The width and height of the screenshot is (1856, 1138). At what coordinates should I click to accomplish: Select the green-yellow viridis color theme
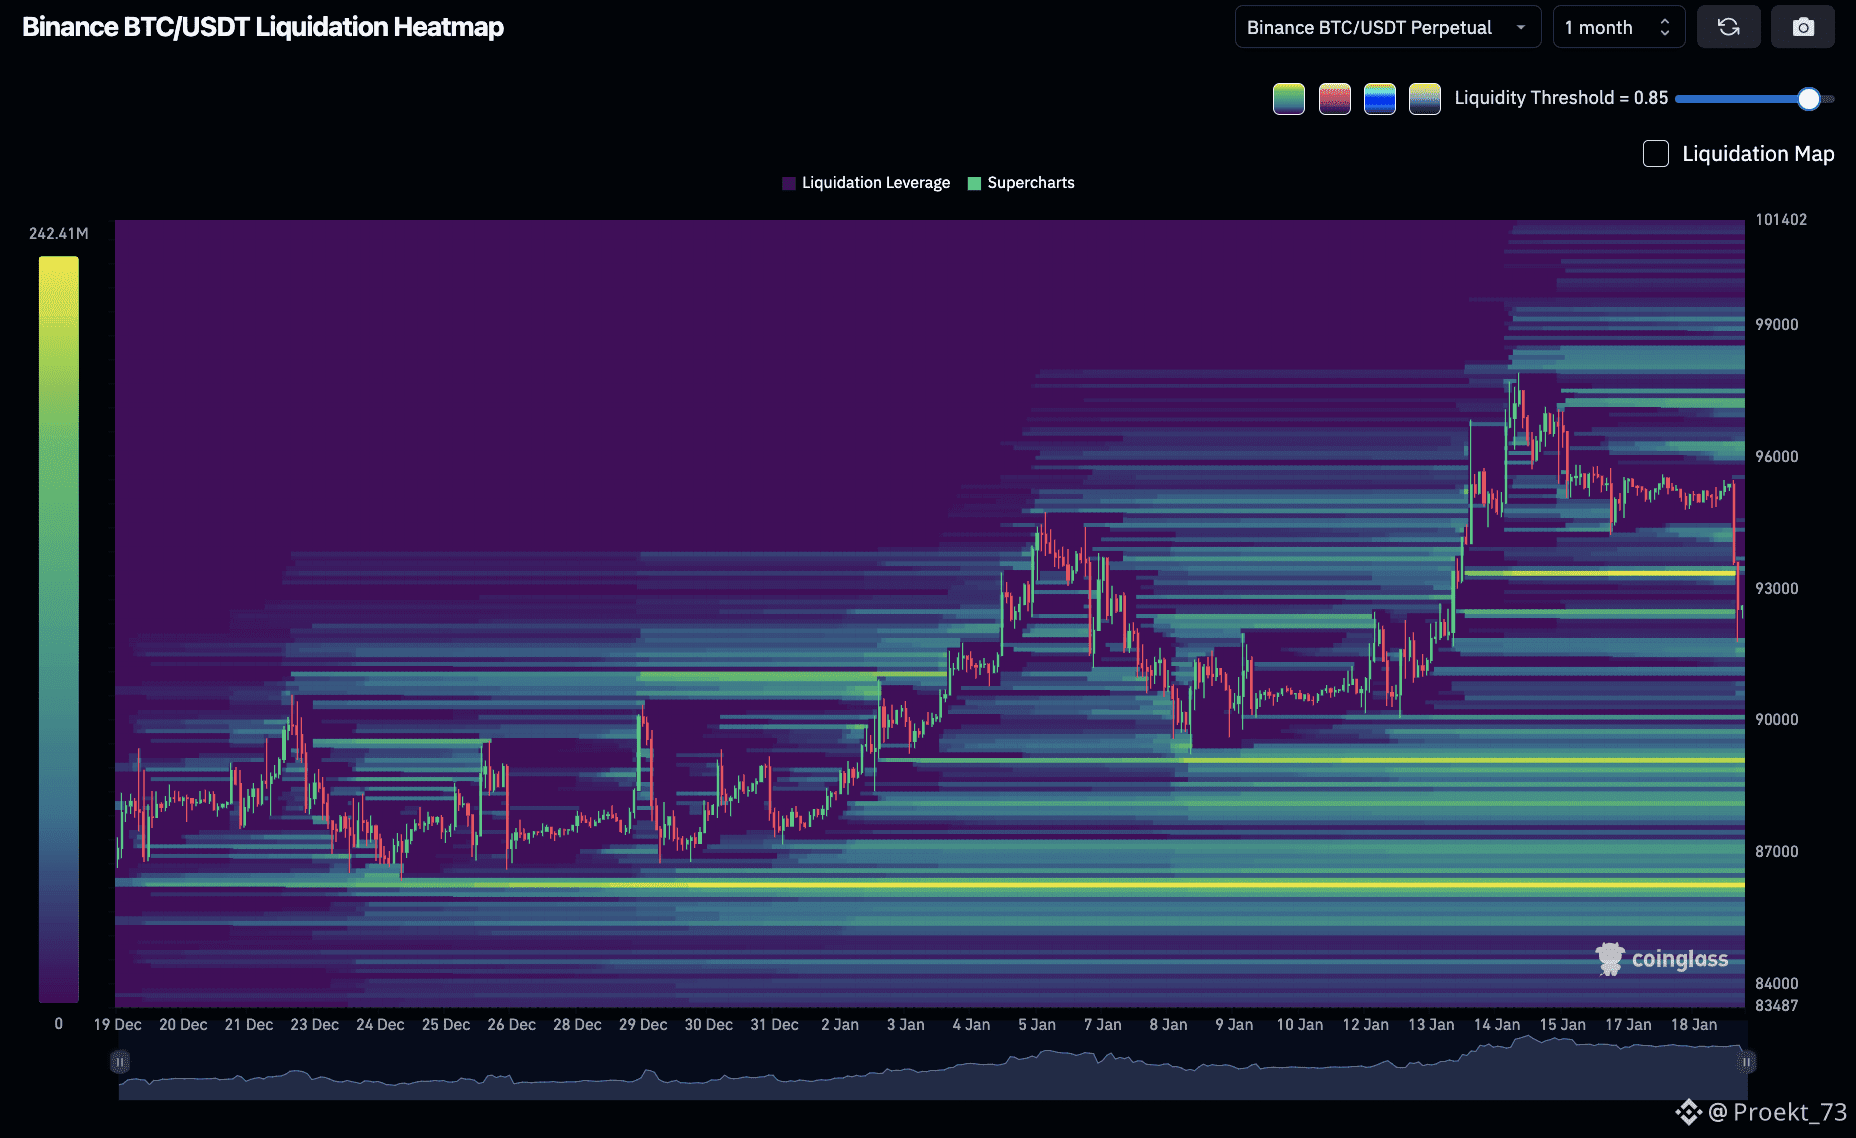coord(1288,98)
